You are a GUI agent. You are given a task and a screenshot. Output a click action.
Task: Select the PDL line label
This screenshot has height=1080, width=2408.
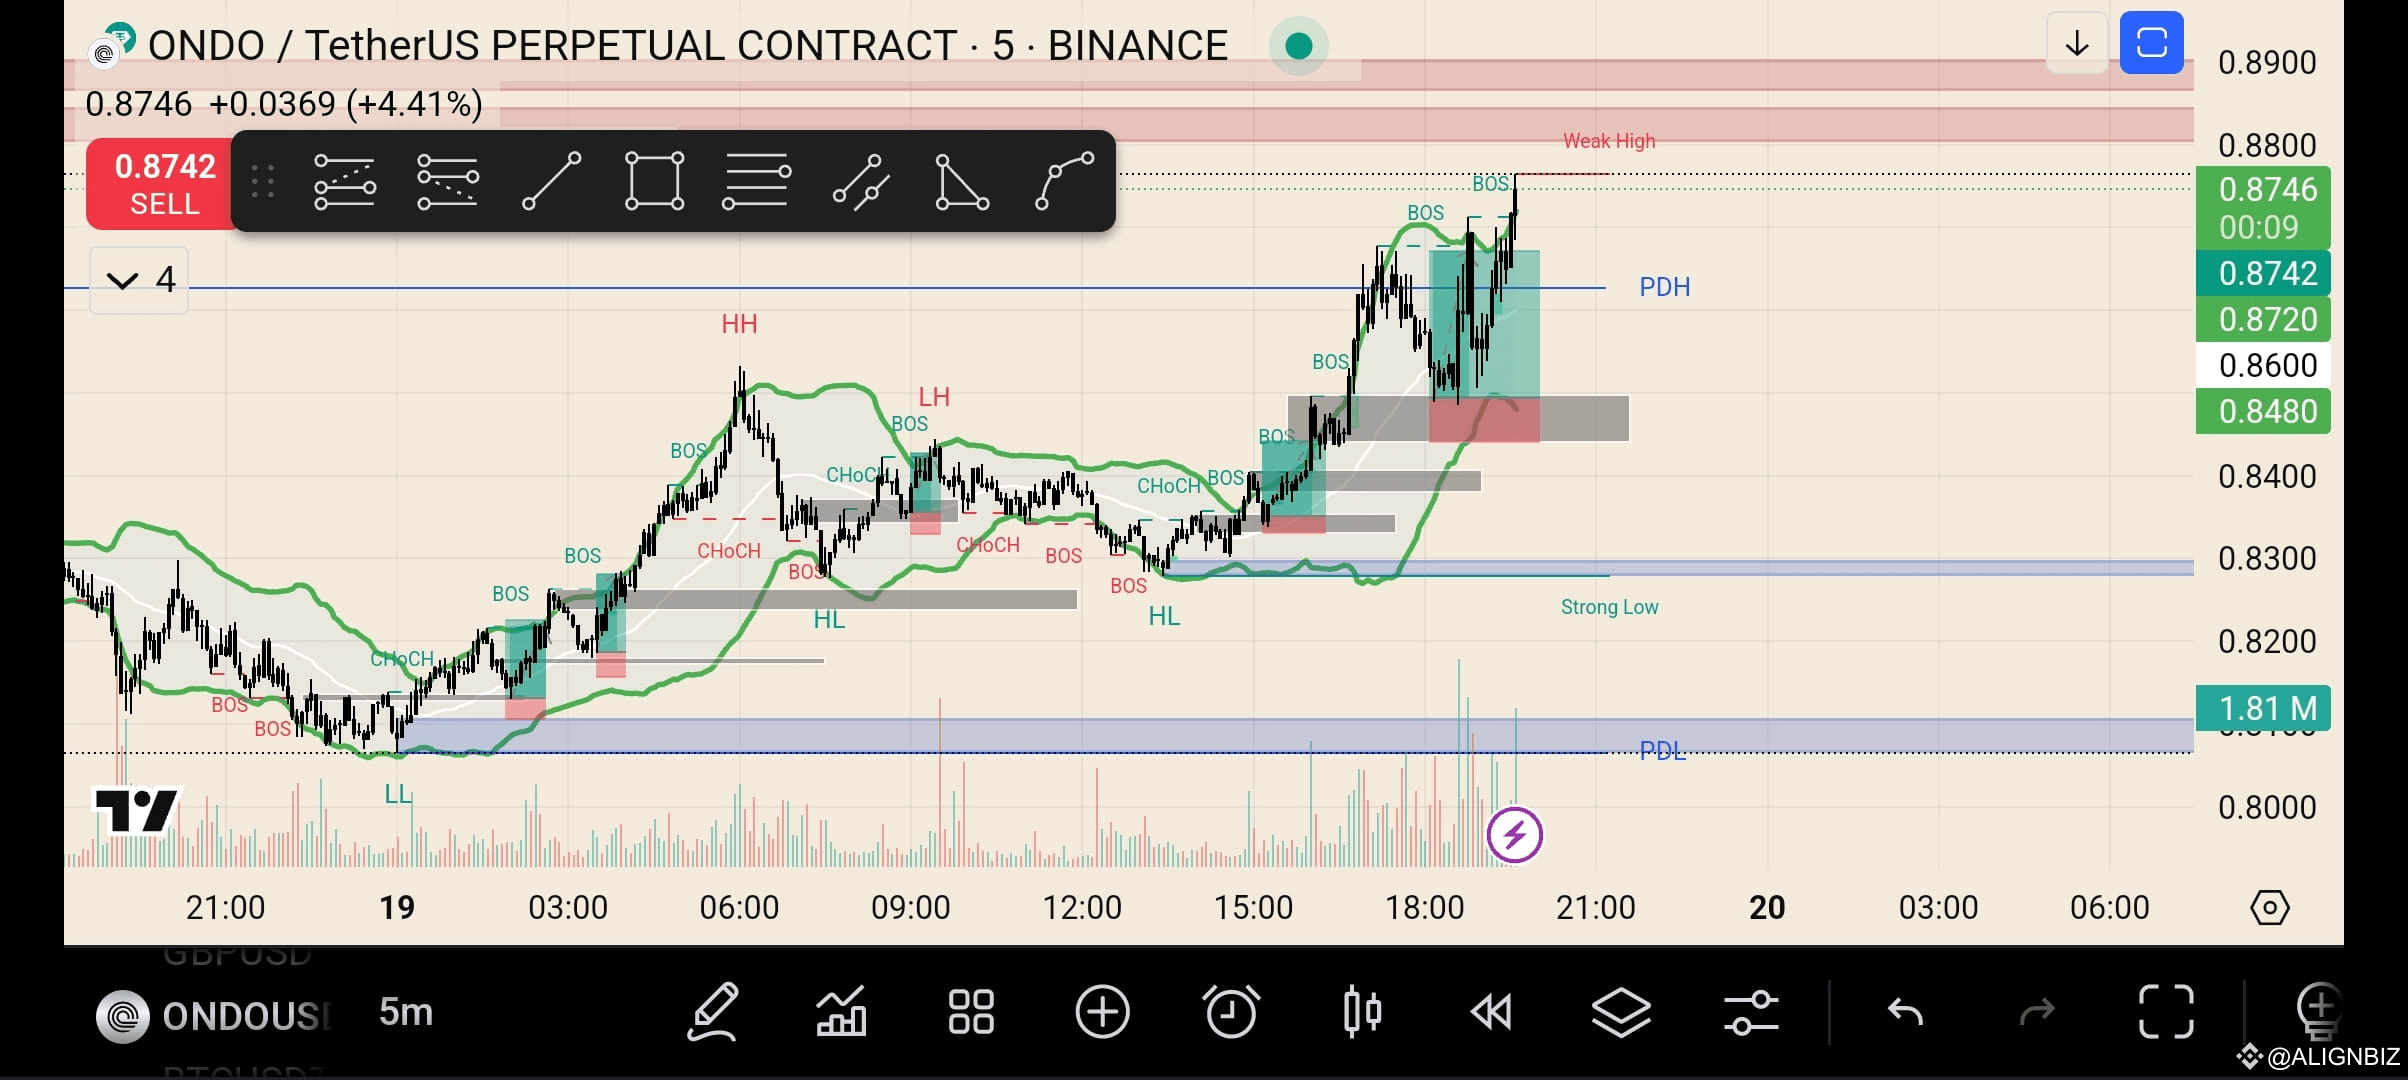pyautogui.click(x=1662, y=750)
